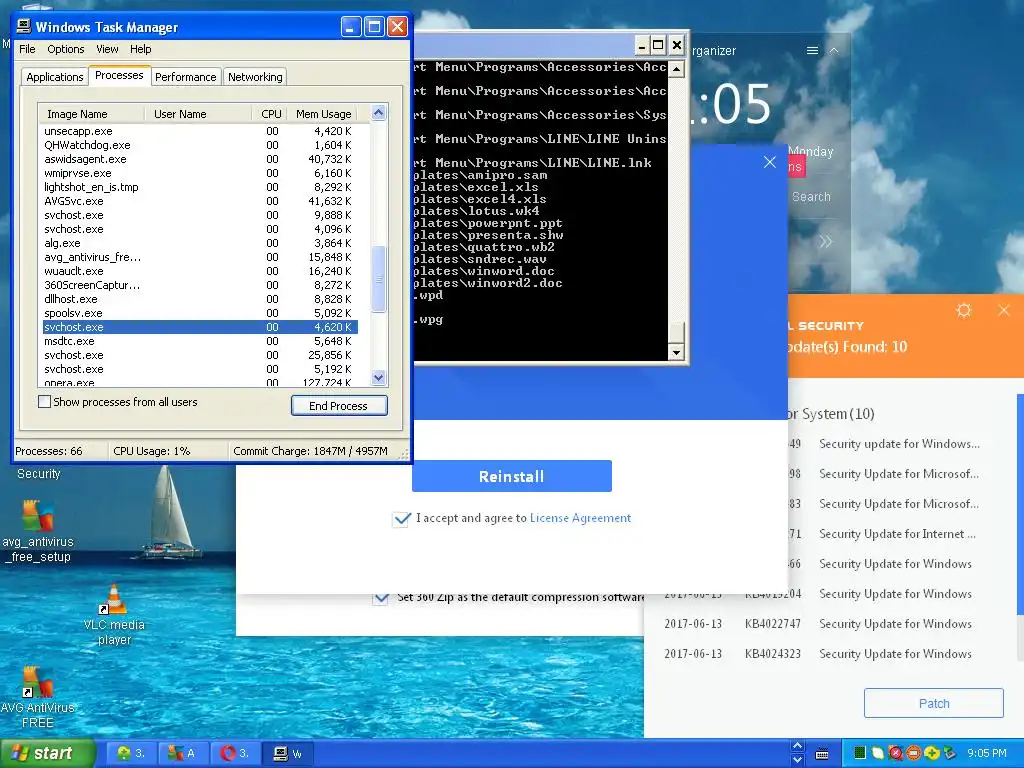Click the yellow-green plus tray icon
This screenshot has height=768, width=1024.
931,753
